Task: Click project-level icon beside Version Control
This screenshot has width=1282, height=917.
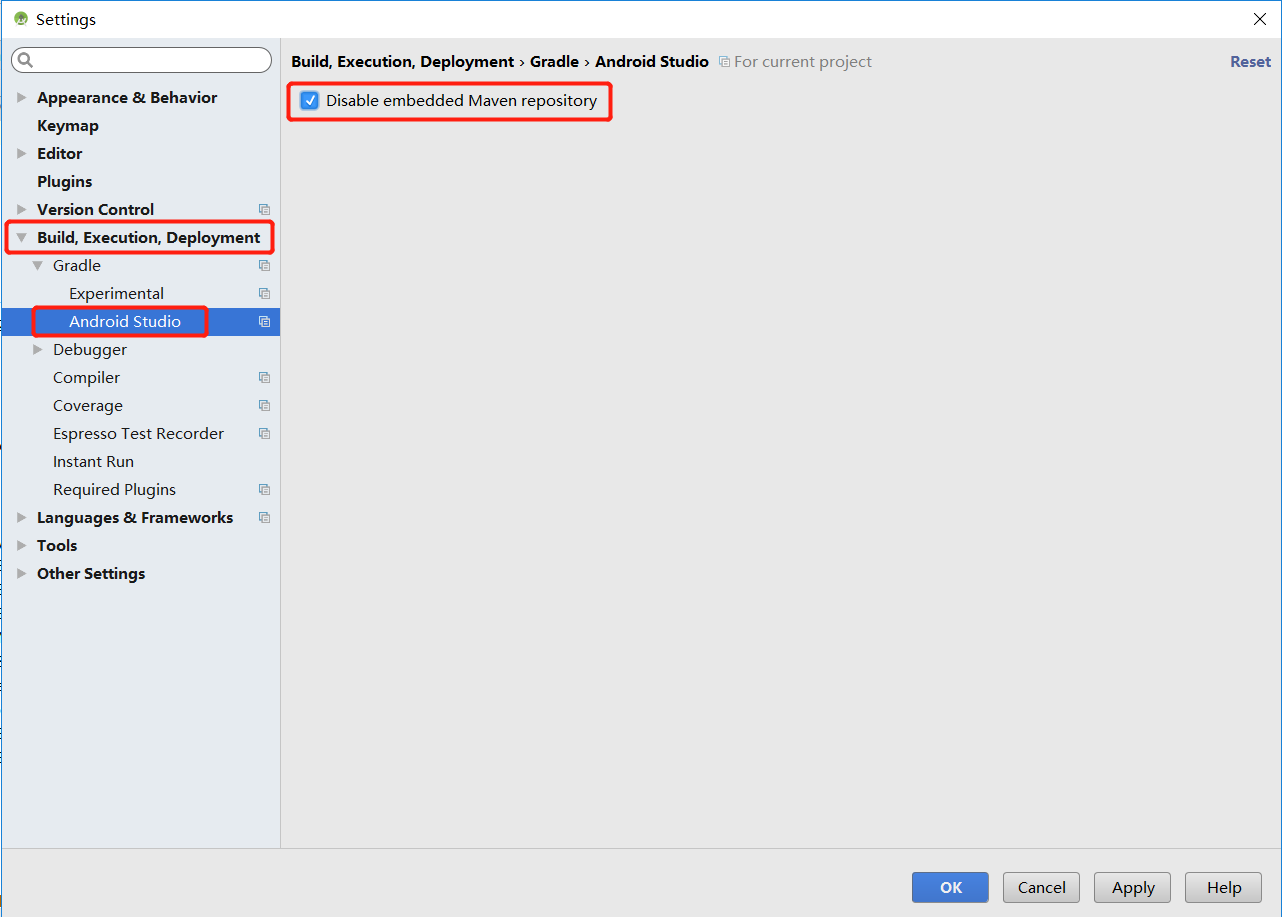Action: (x=264, y=210)
